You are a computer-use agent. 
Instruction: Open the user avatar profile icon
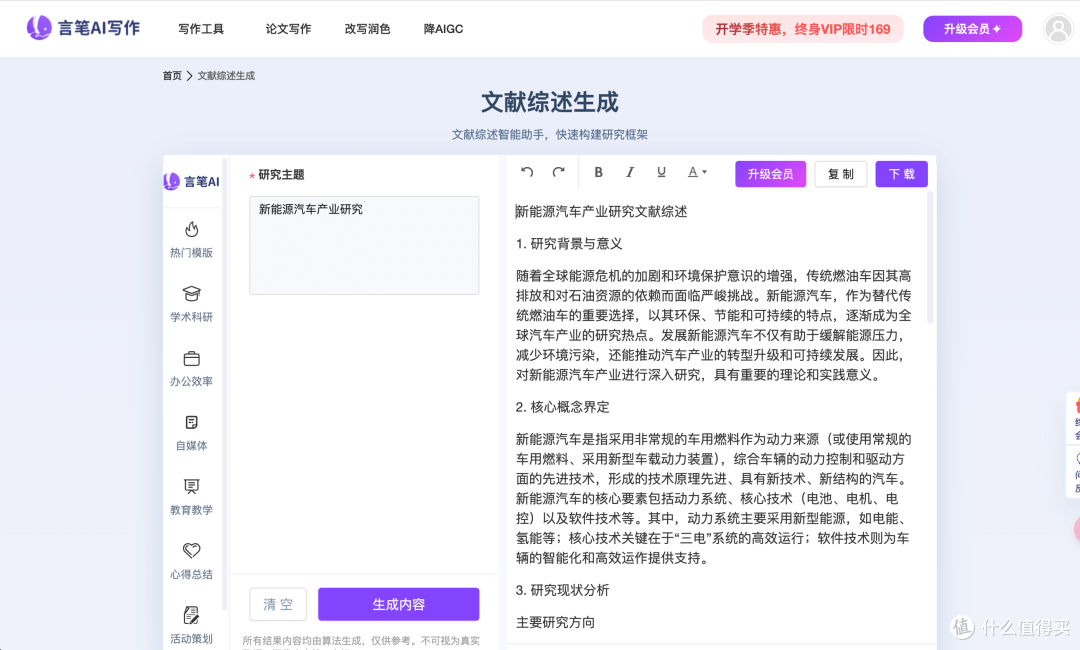pos(1058,29)
